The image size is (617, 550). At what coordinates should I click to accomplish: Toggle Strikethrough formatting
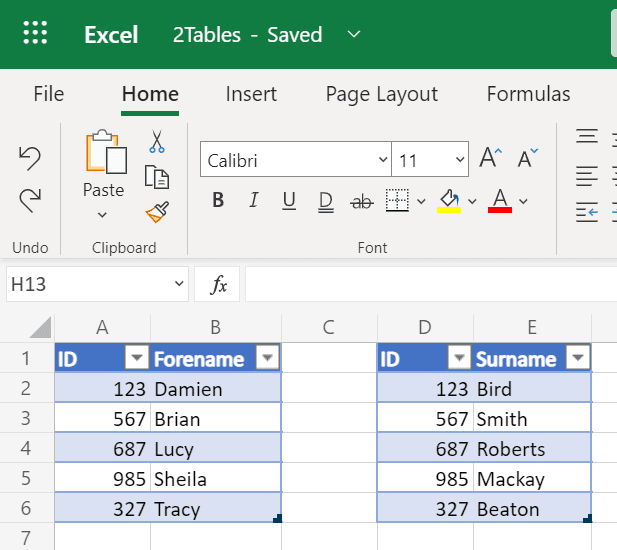[x=361, y=202]
